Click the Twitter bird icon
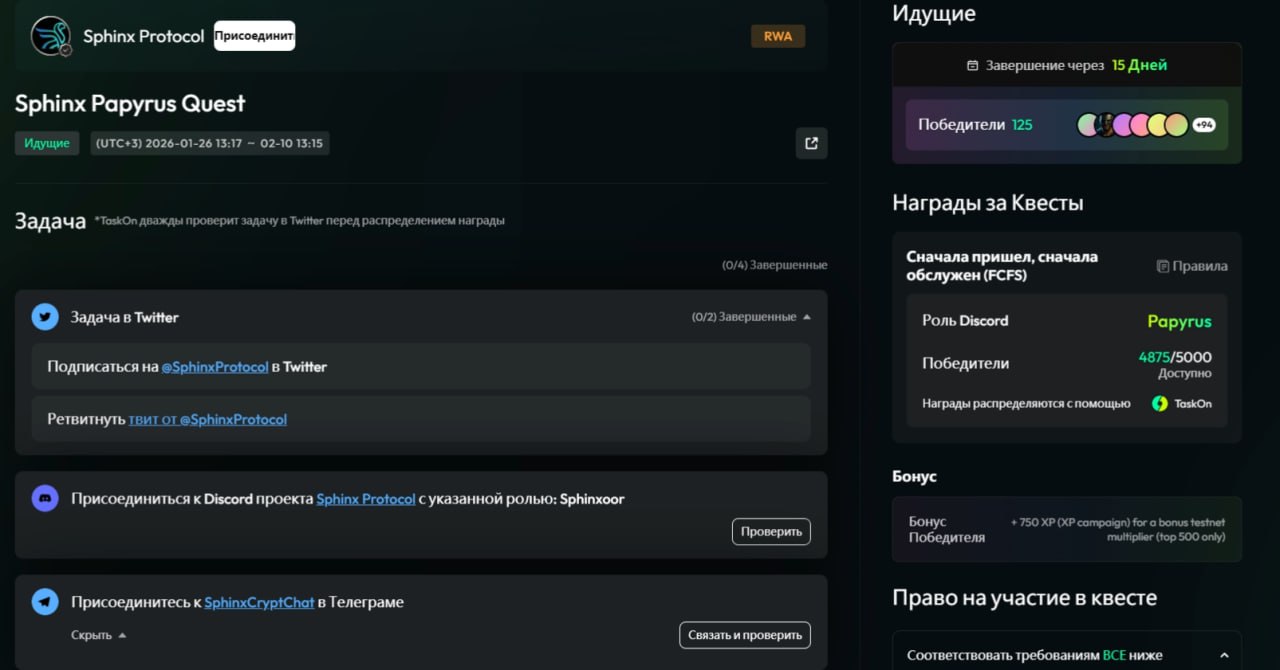This screenshot has height=670, width=1280. [45, 317]
